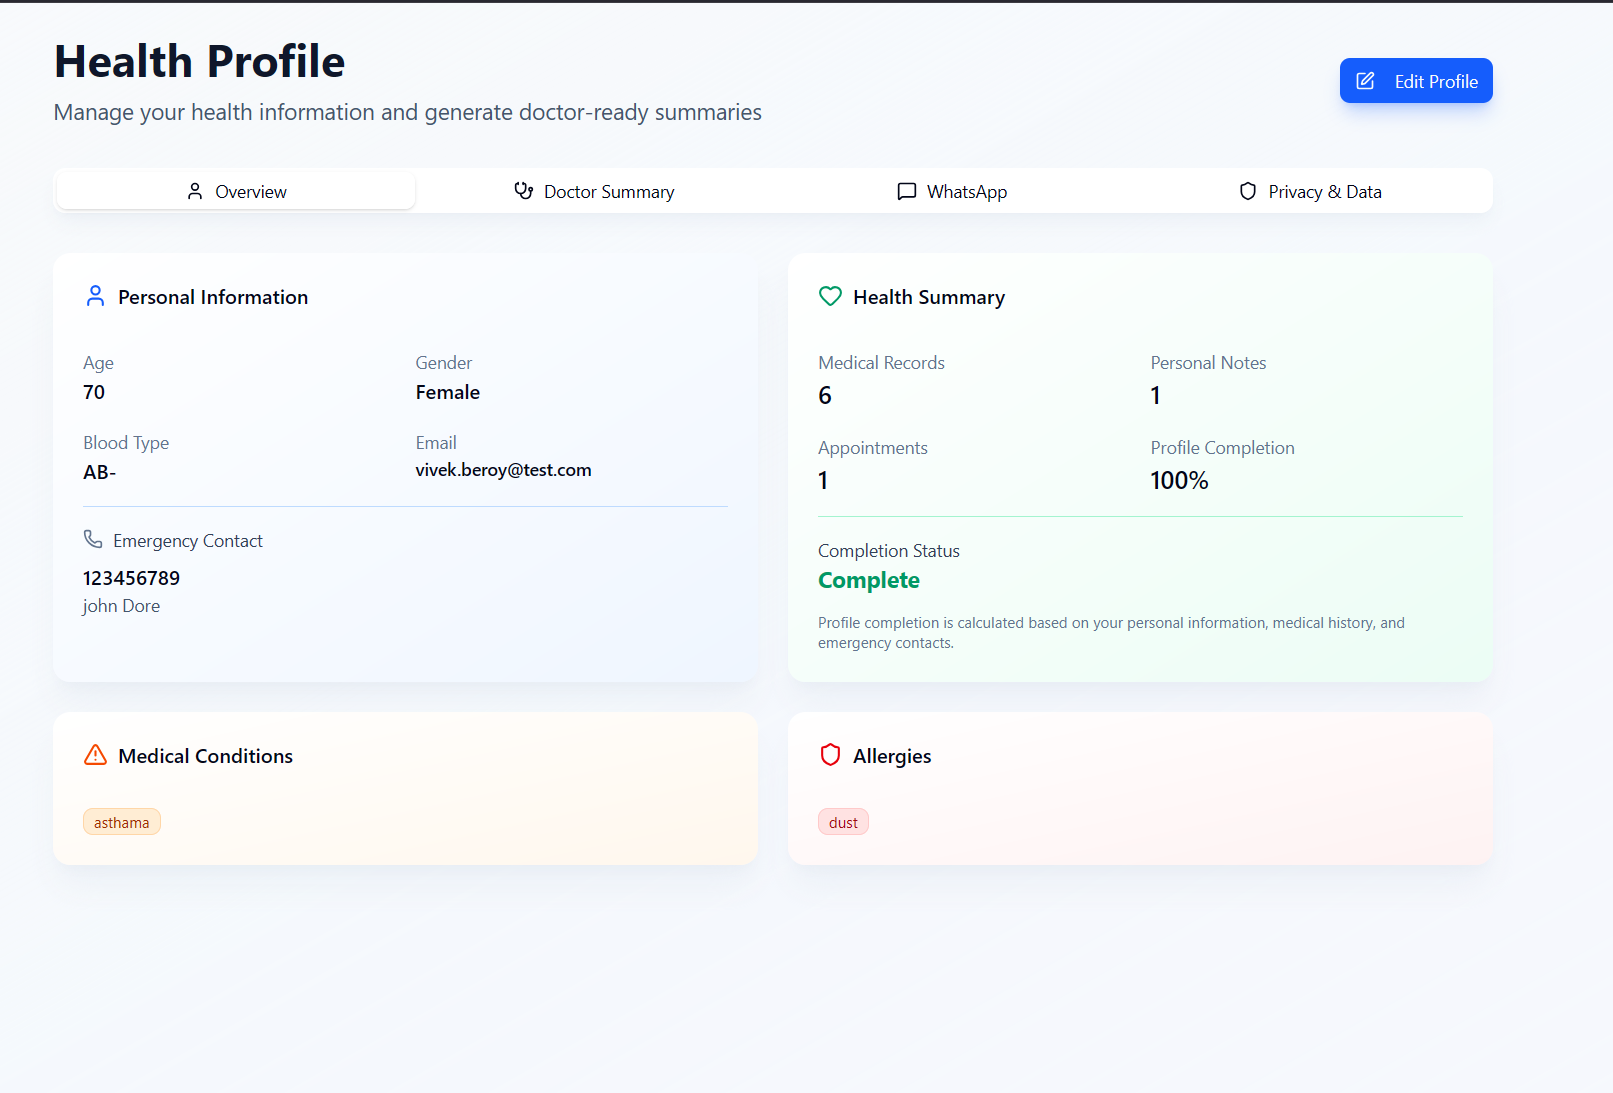The height and width of the screenshot is (1093, 1613).
Task: Click the Emergency Contact label
Action: tap(188, 541)
